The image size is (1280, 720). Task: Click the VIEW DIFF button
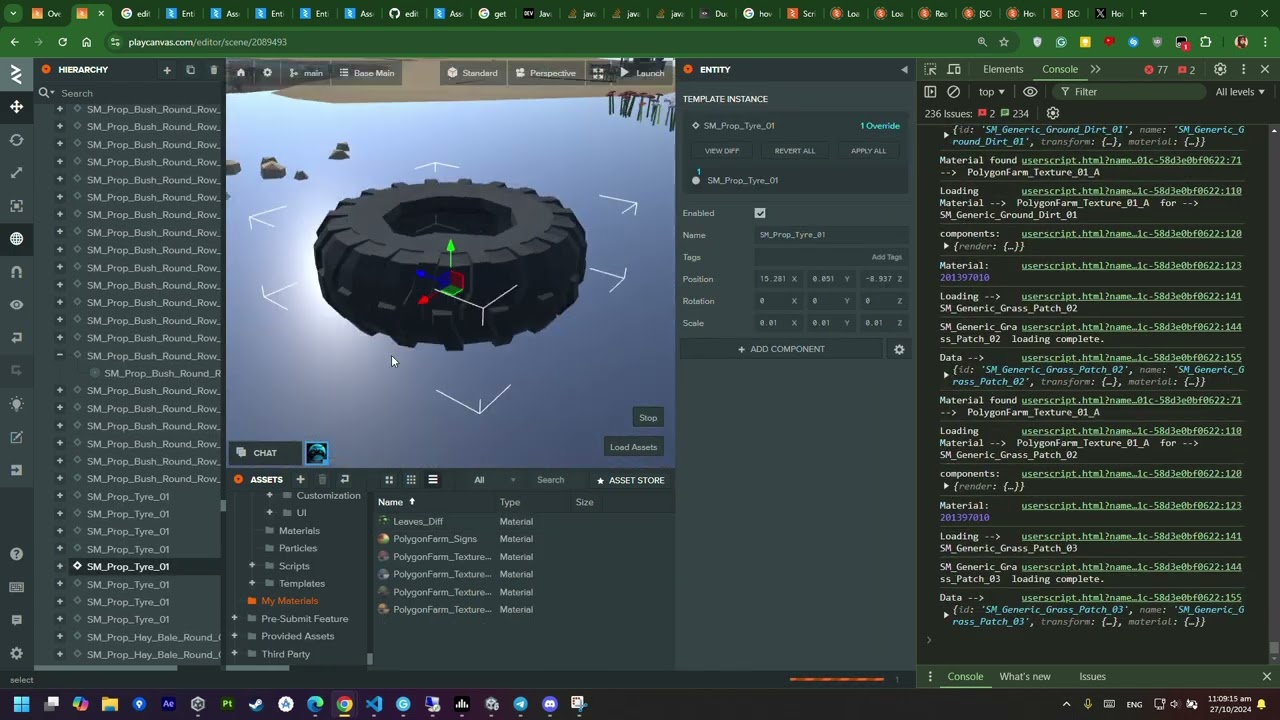pos(722,151)
